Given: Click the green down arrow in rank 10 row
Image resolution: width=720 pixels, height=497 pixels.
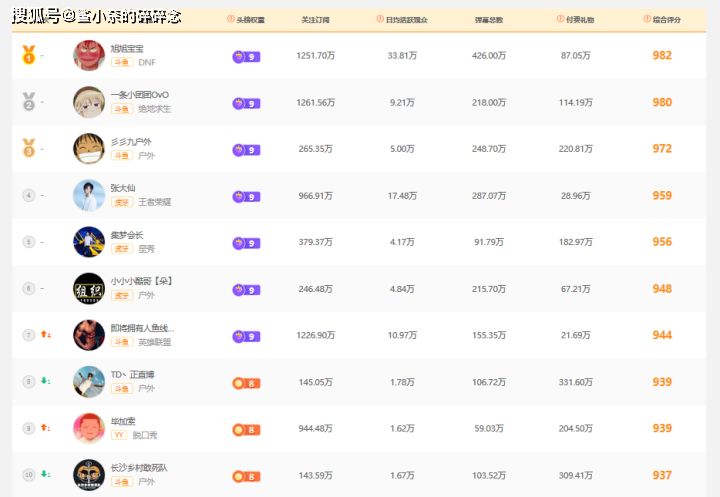Looking at the screenshot, I should 45,474.
